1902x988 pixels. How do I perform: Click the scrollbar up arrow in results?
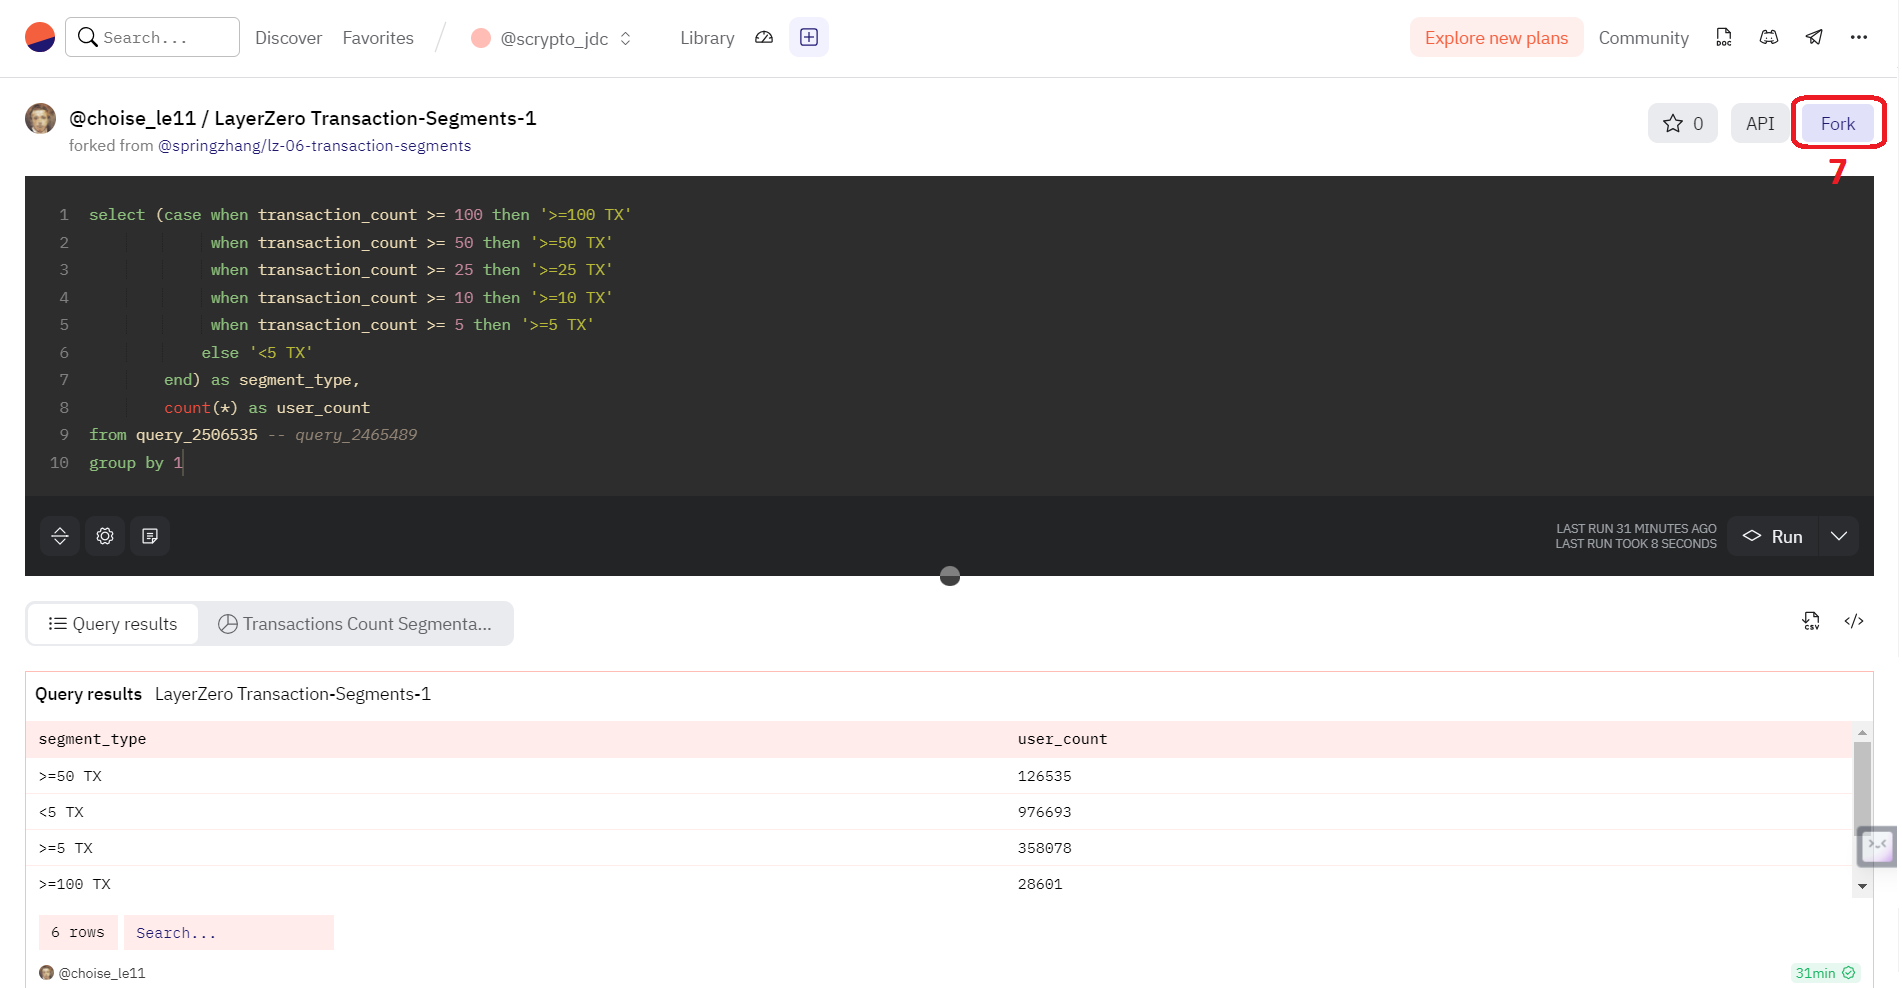(1862, 733)
